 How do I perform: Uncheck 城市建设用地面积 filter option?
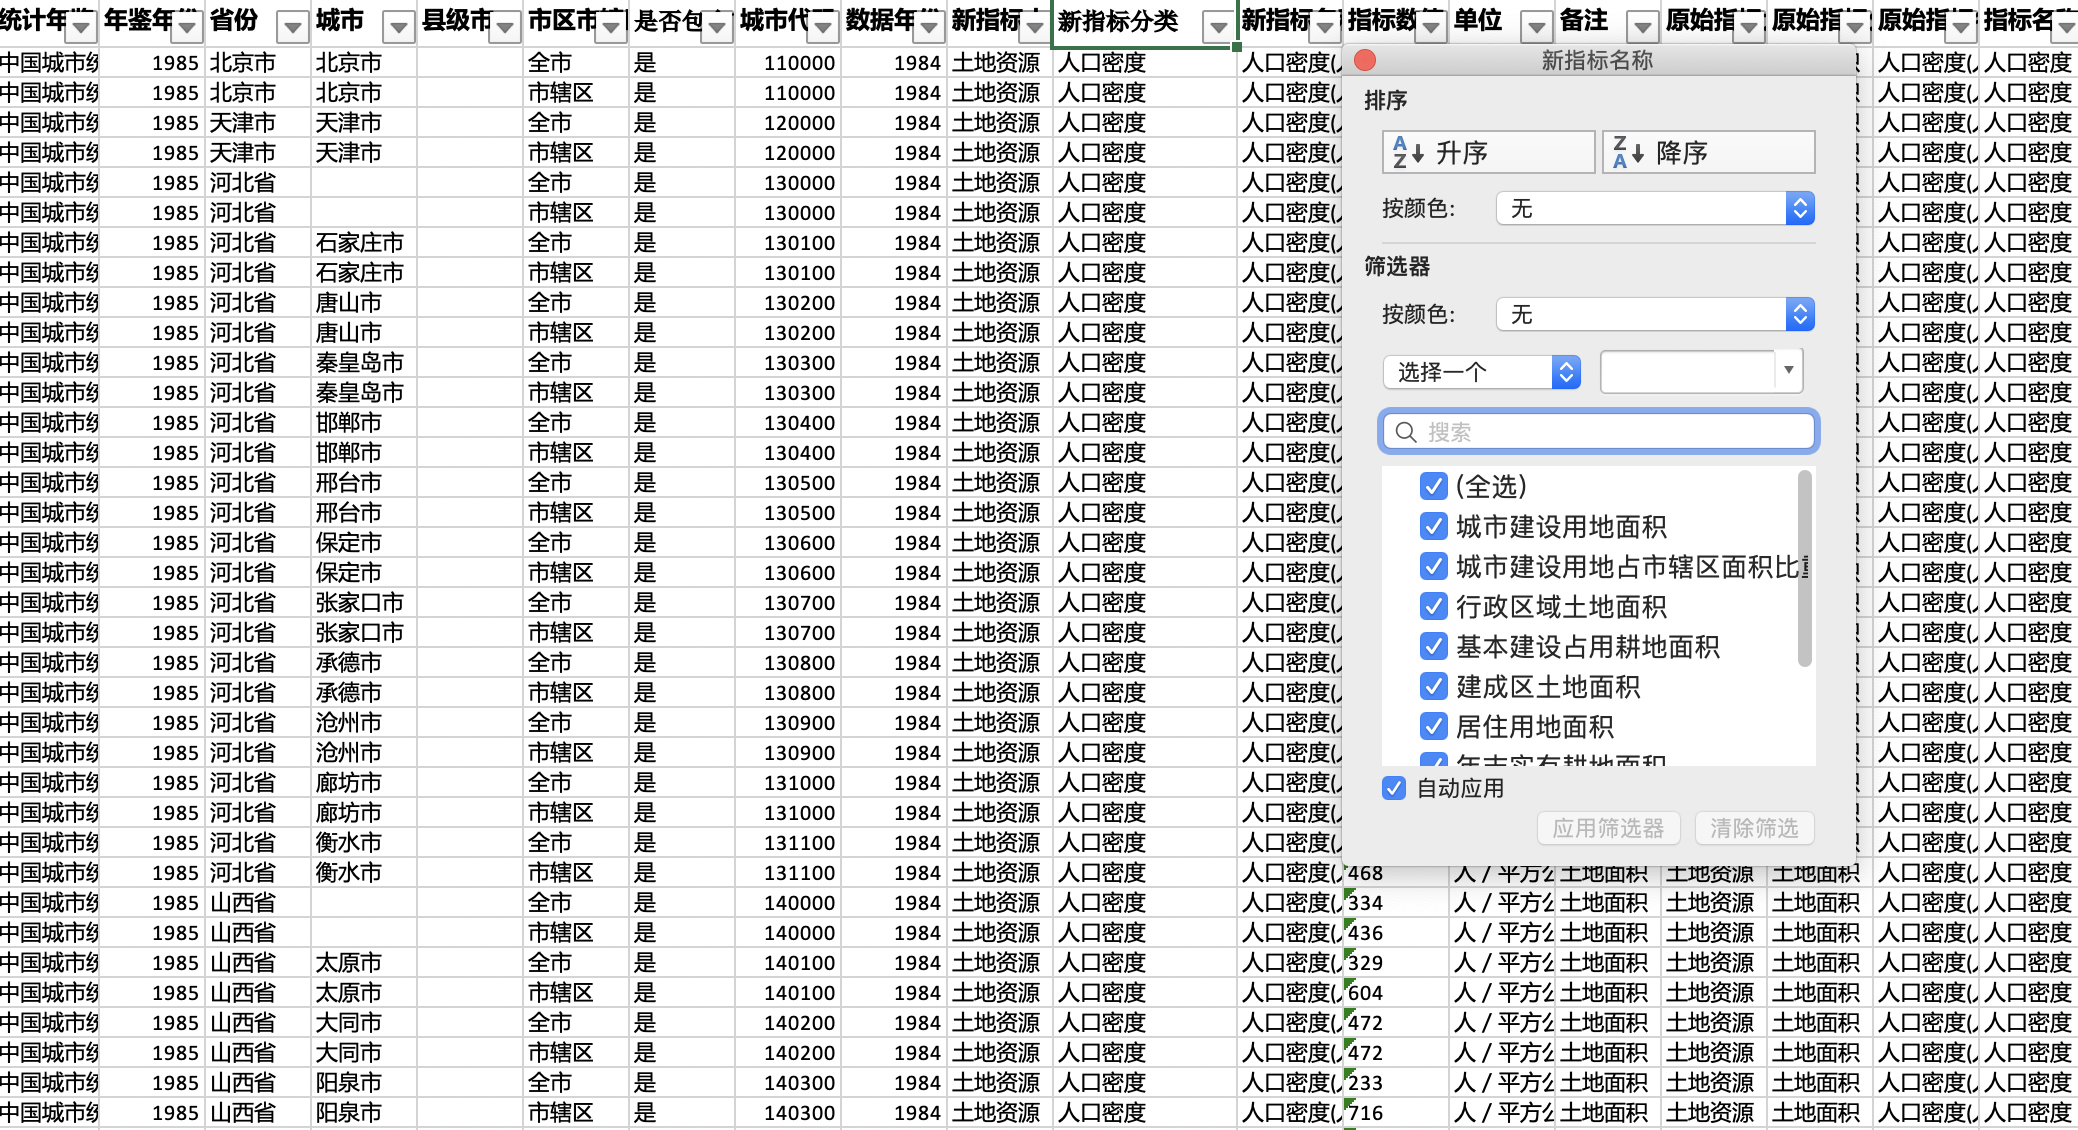[1433, 527]
